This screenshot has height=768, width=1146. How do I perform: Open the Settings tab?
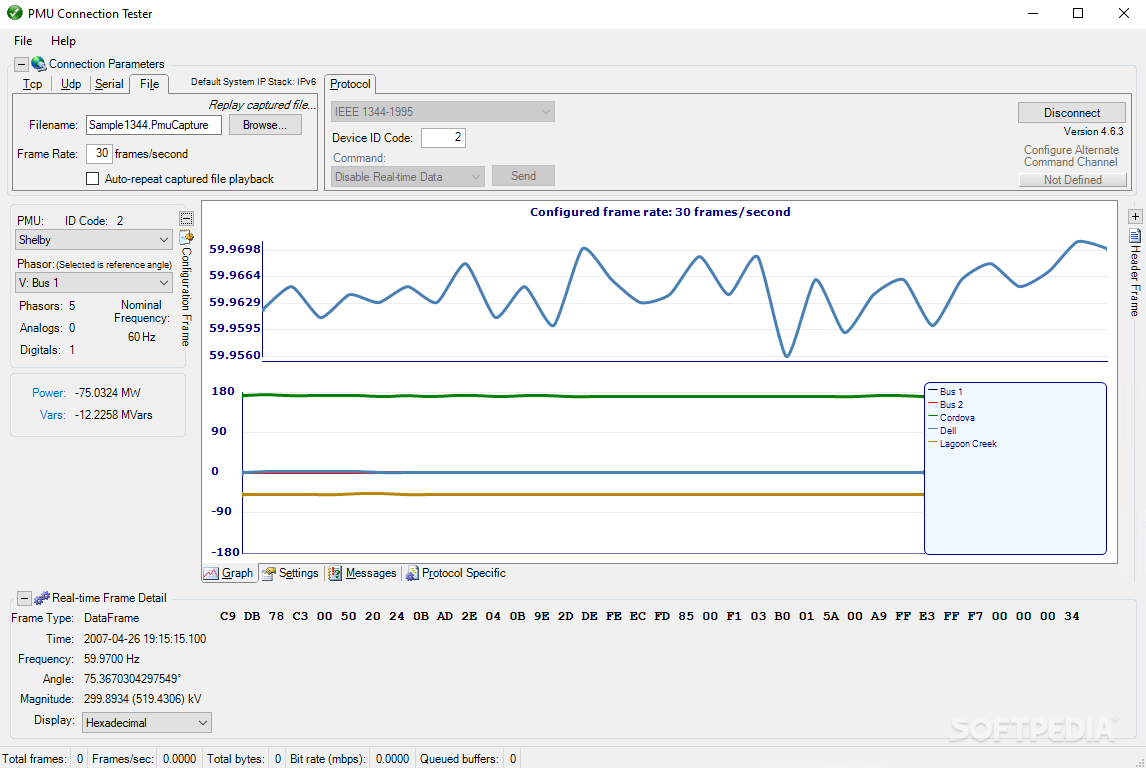pyautogui.click(x=292, y=574)
